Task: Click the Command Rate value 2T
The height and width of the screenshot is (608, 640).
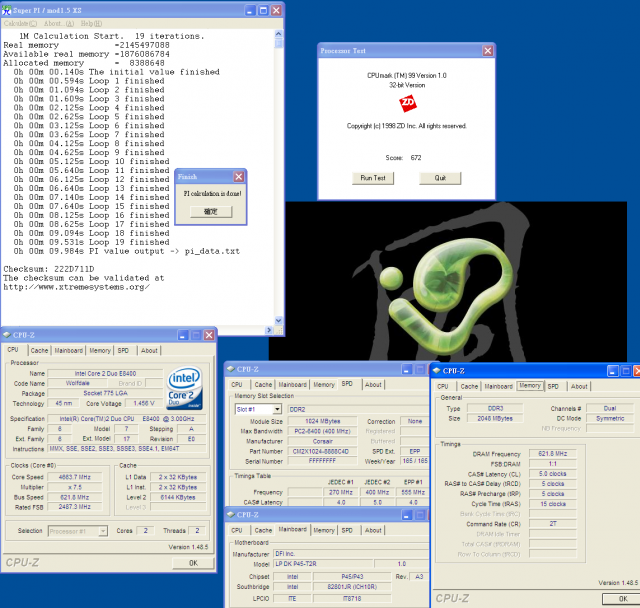Action: [553, 524]
